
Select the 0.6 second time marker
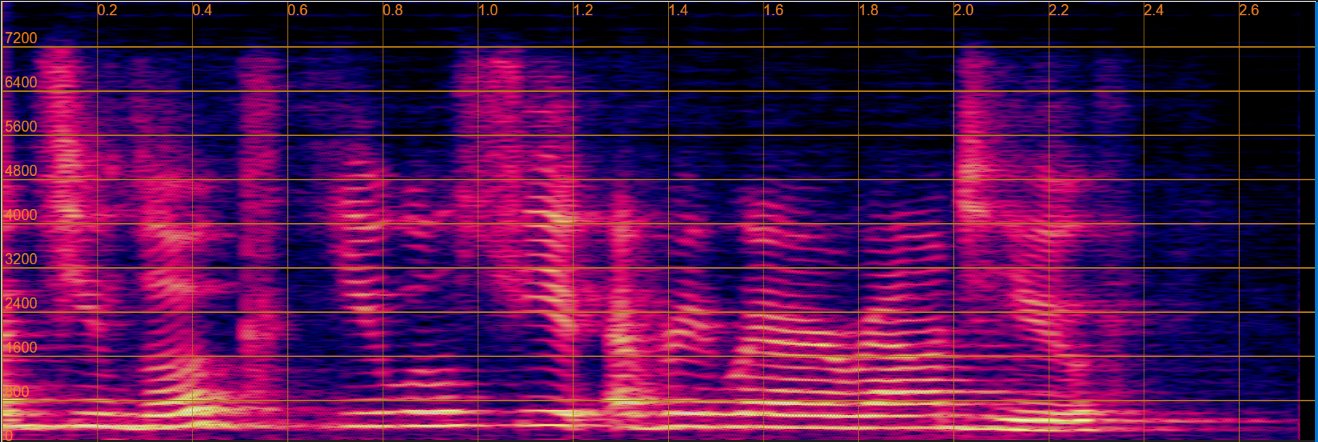tap(297, 11)
